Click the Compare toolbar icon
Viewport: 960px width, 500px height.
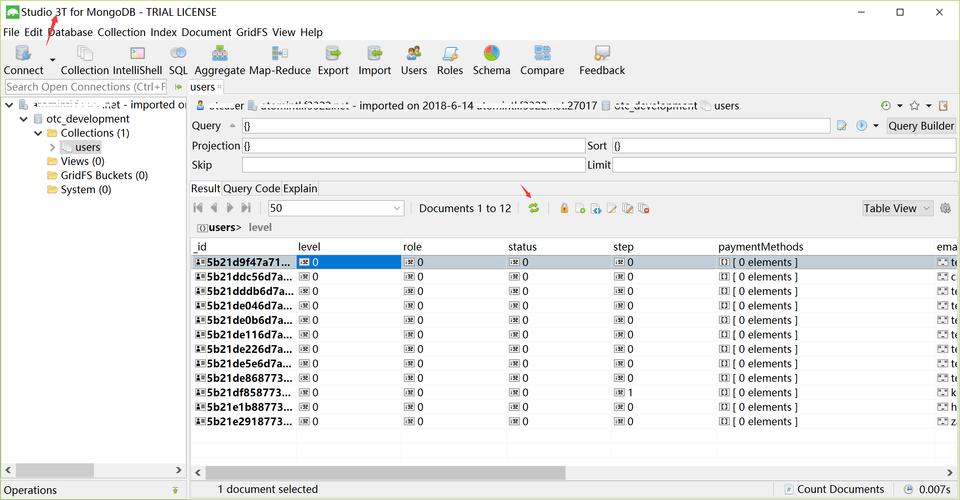click(x=542, y=54)
